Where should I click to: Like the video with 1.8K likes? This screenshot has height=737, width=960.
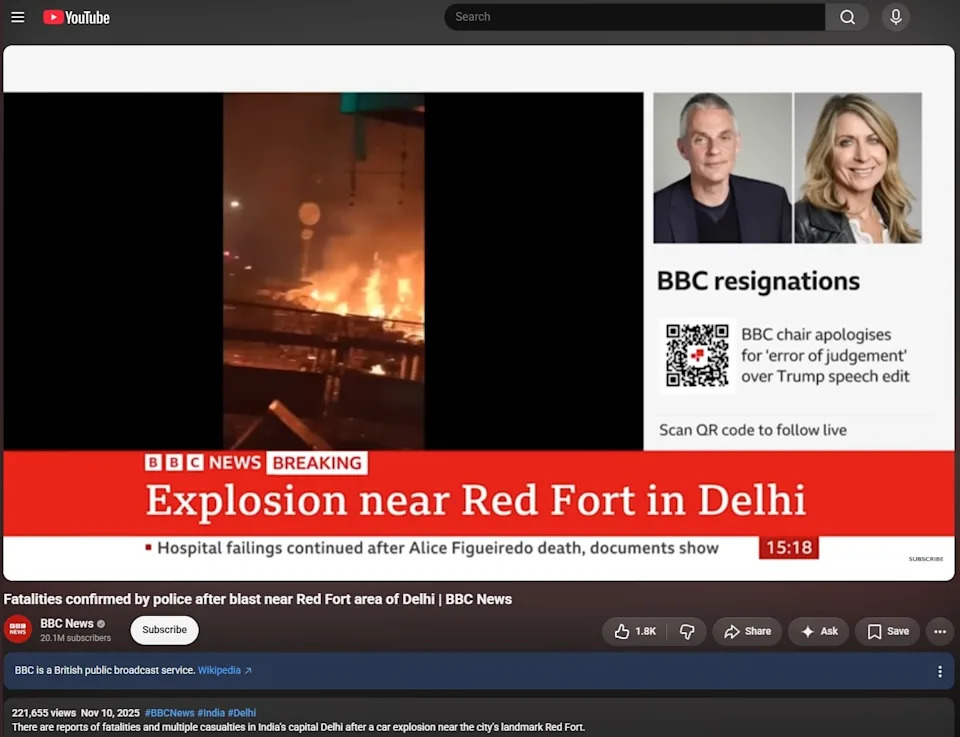tap(634, 631)
